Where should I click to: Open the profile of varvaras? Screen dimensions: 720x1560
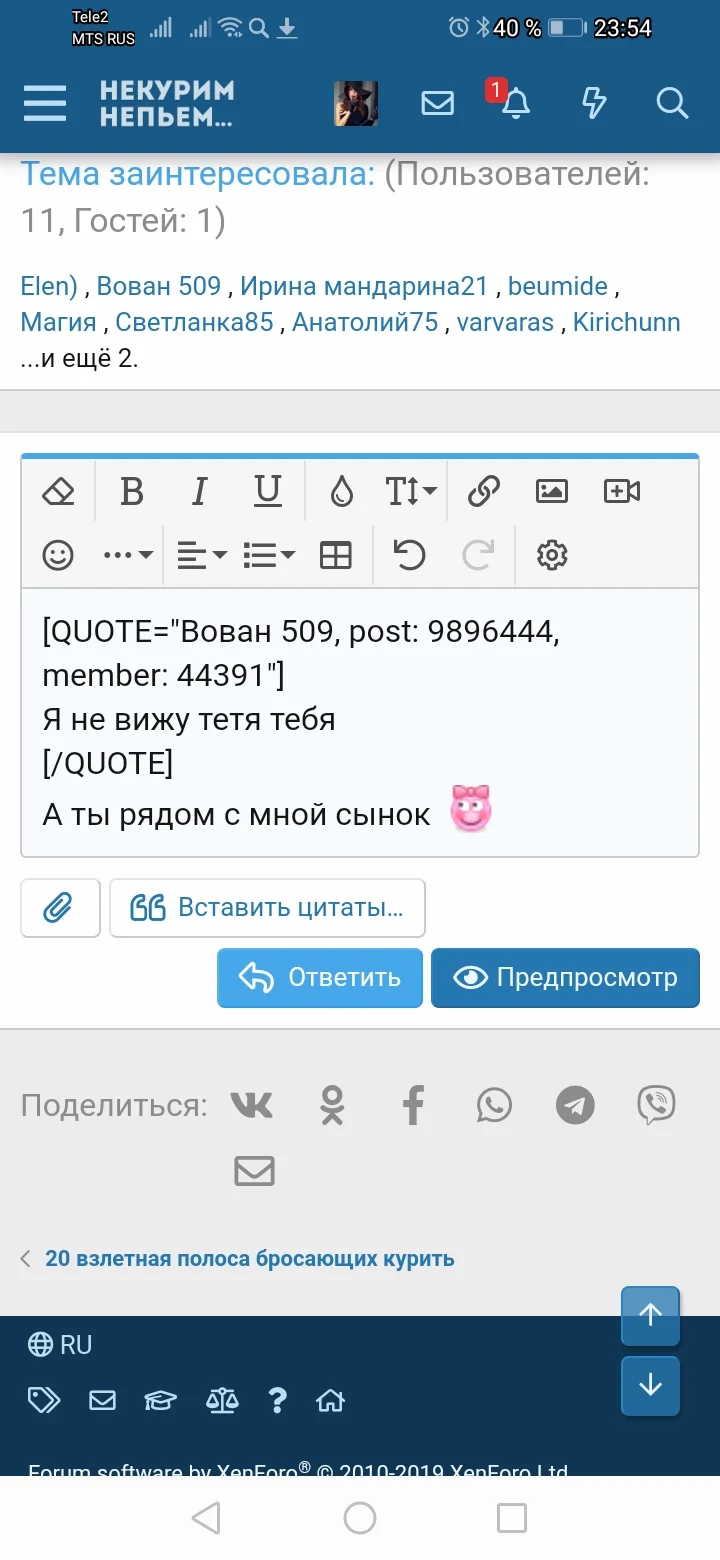click(x=505, y=323)
